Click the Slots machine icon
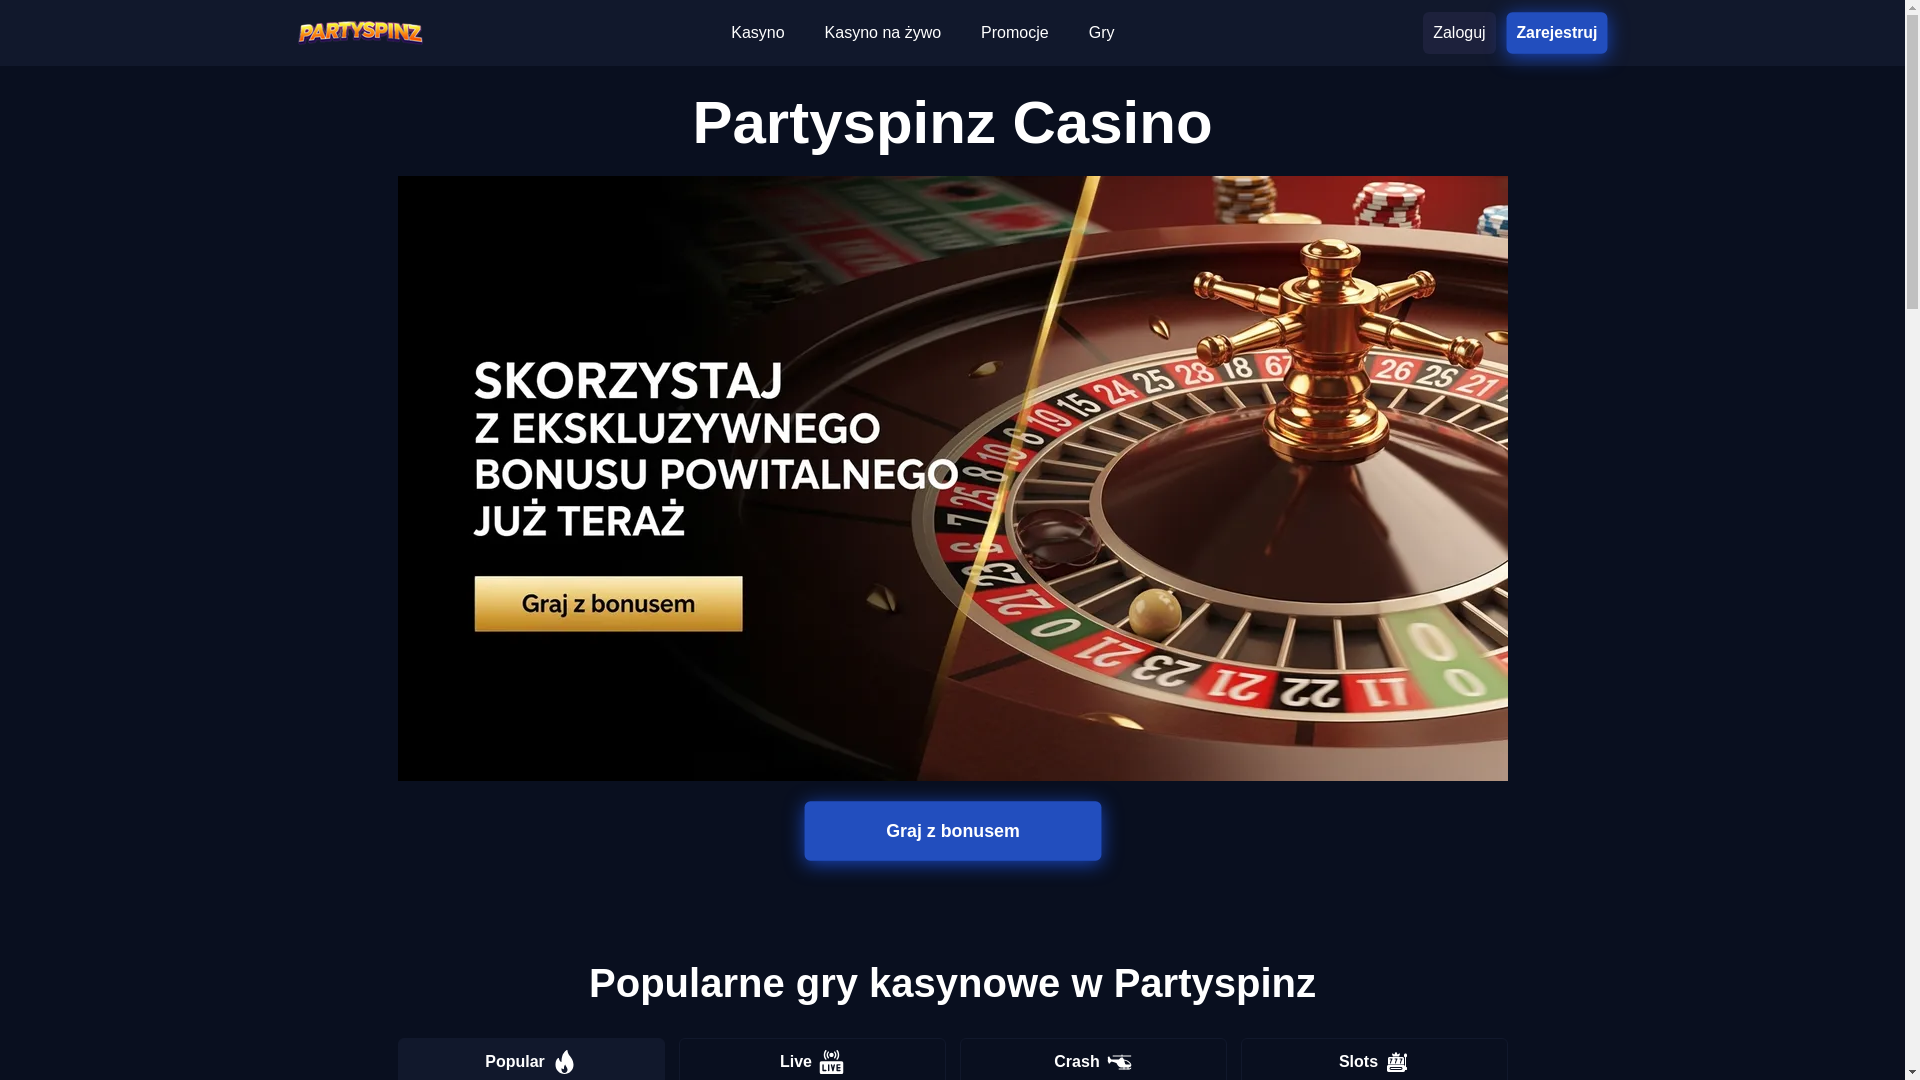The width and height of the screenshot is (1920, 1080). [1397, 1062]
